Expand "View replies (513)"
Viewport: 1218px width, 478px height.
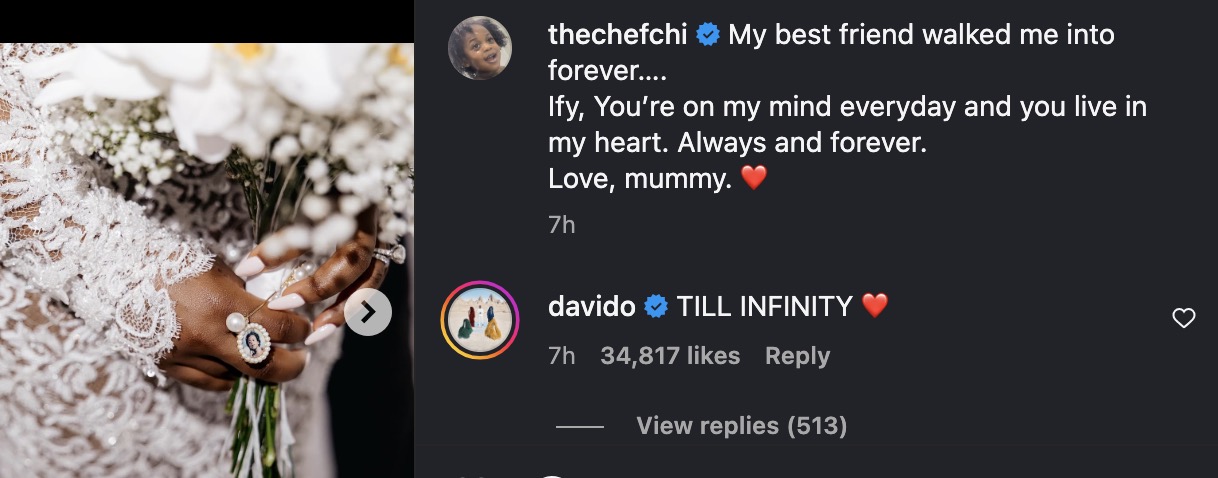[x=741, y=426]
